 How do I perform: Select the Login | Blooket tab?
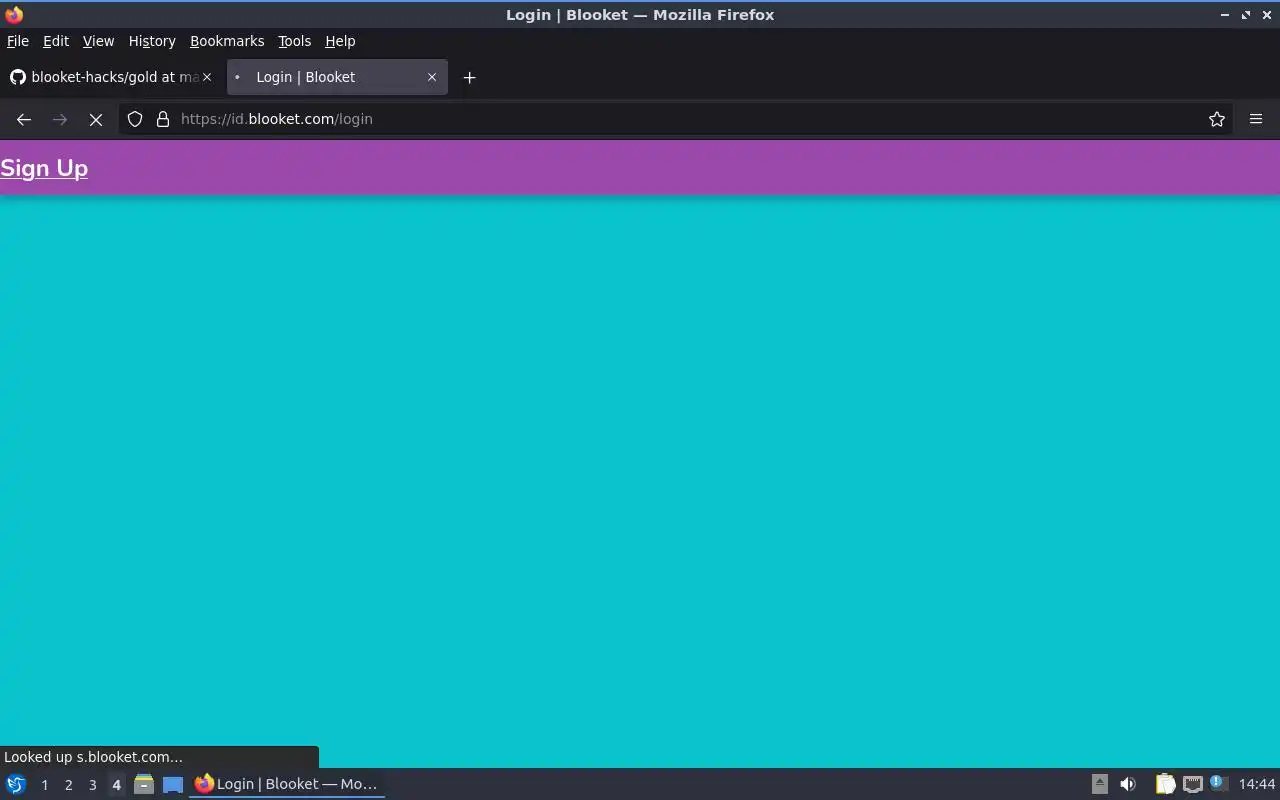337,77
